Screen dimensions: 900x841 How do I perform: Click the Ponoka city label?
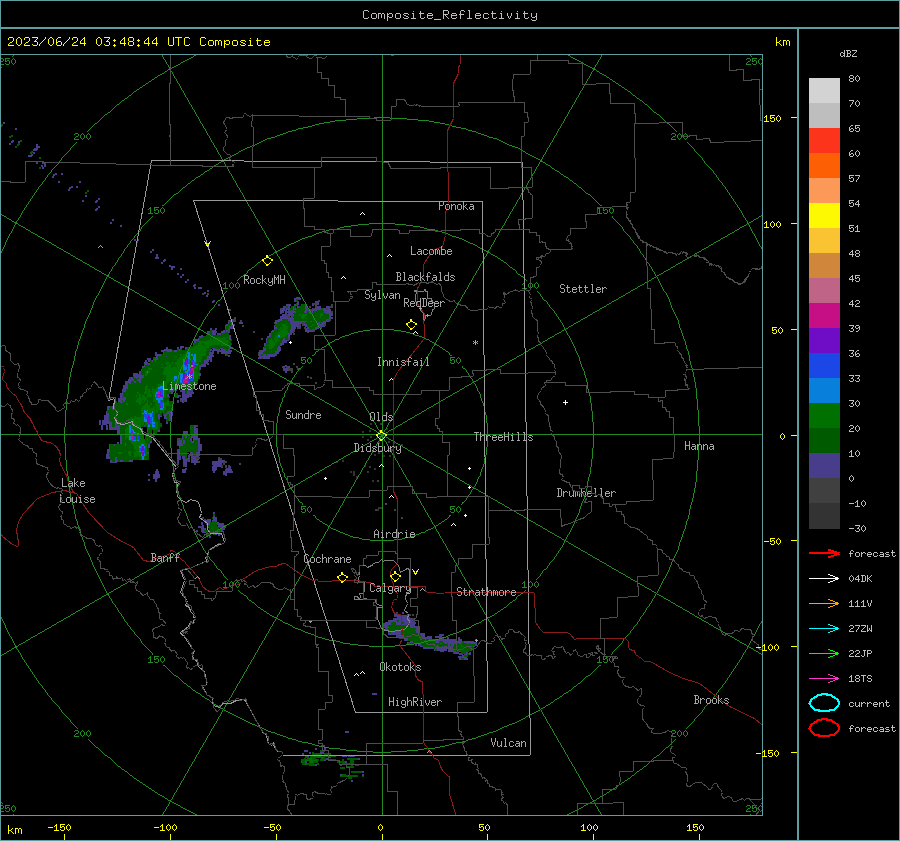[x=456, y=206]
